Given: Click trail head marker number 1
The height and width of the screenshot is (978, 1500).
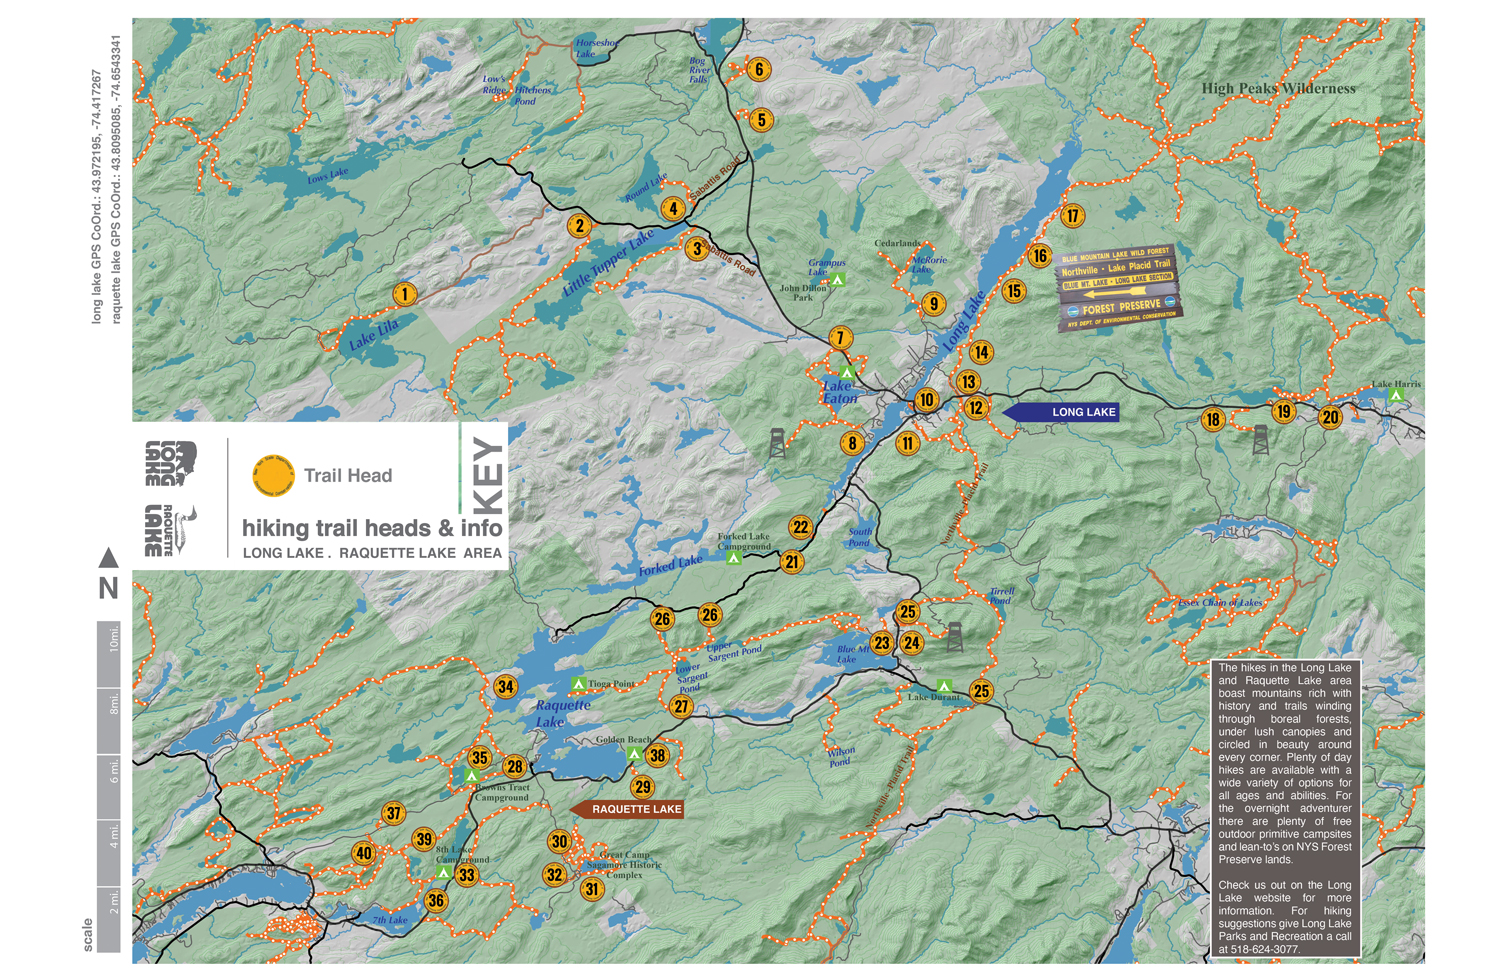Looking at the screenshot, I should [x=404, y=294].
